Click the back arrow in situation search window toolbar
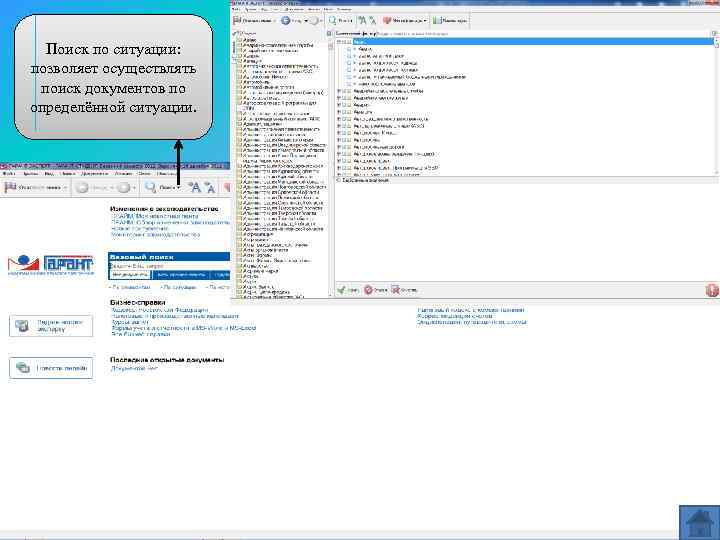Image resolution: width=720 pixels, height=540 pixels. point(286,20)
